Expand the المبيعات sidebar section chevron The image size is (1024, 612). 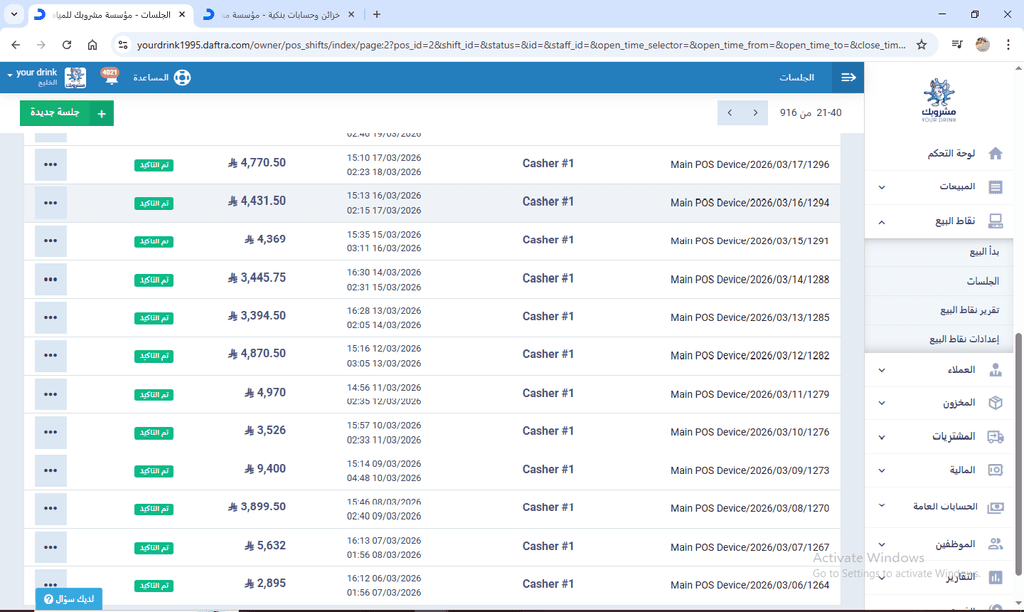click(x=881, y=187)
